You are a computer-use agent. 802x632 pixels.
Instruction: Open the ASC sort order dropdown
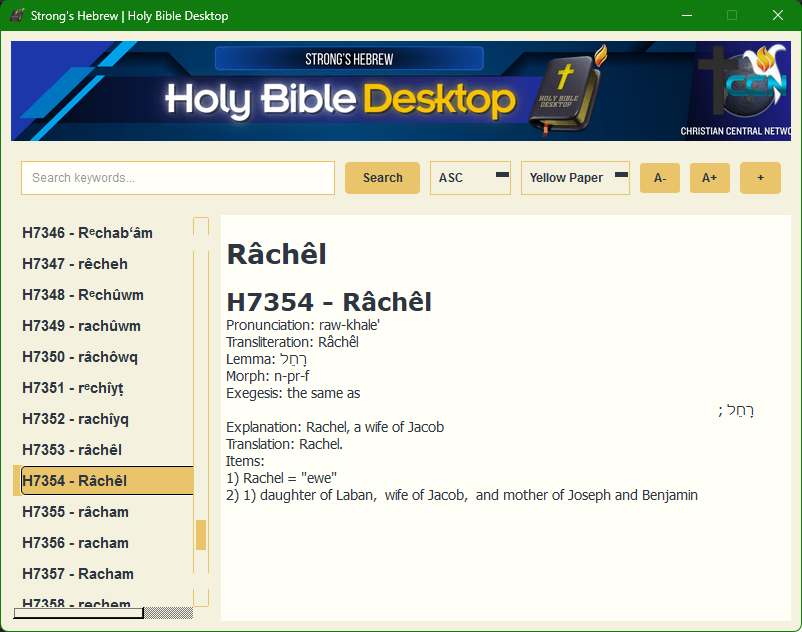pos(469,177)
